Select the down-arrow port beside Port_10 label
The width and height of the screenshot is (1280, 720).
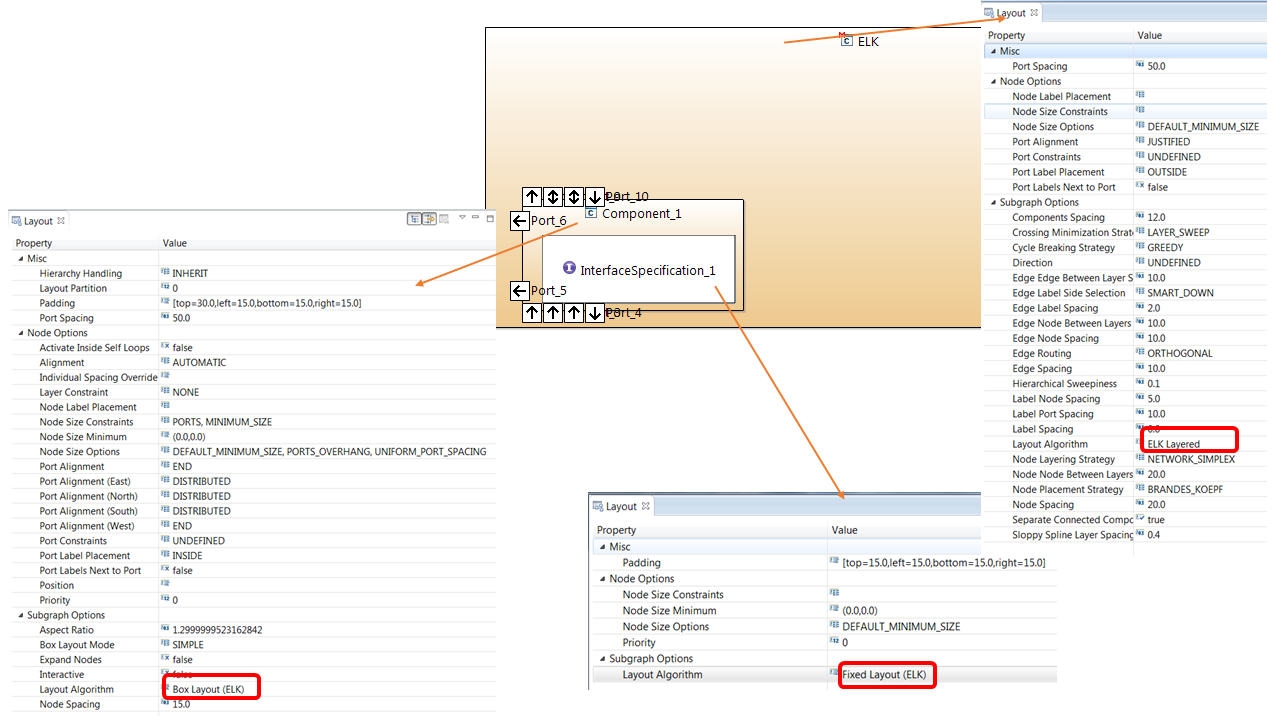[x=595, y=197]
